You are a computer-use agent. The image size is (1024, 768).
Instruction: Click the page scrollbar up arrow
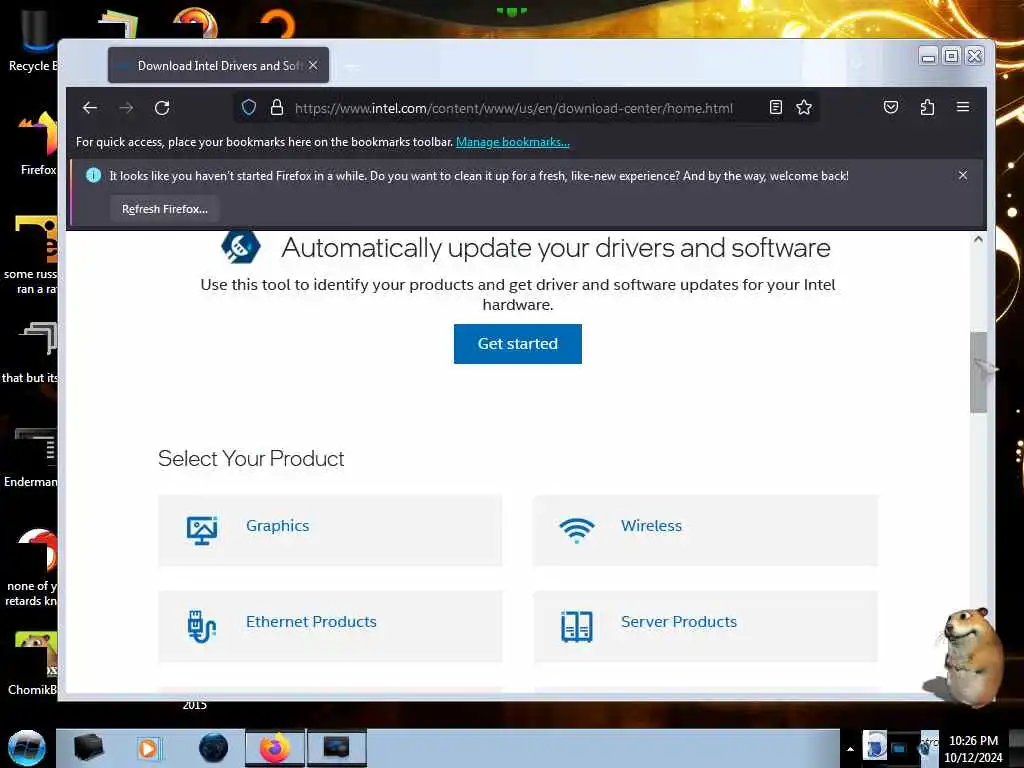click(x=978, y=239)
